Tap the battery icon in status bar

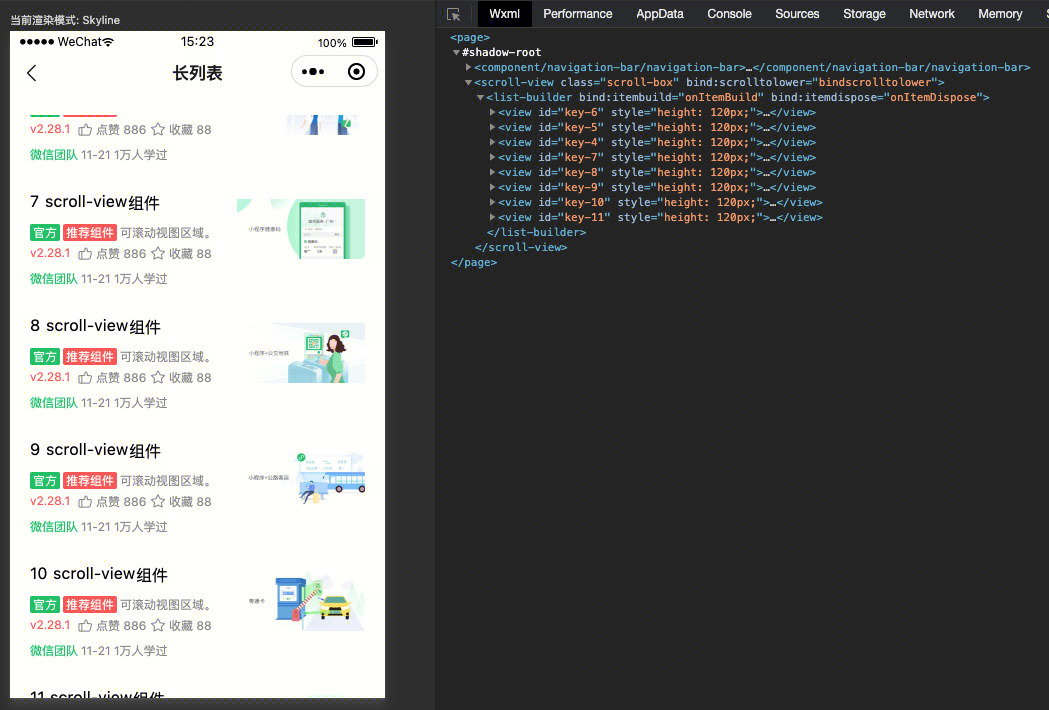point(365,42)
